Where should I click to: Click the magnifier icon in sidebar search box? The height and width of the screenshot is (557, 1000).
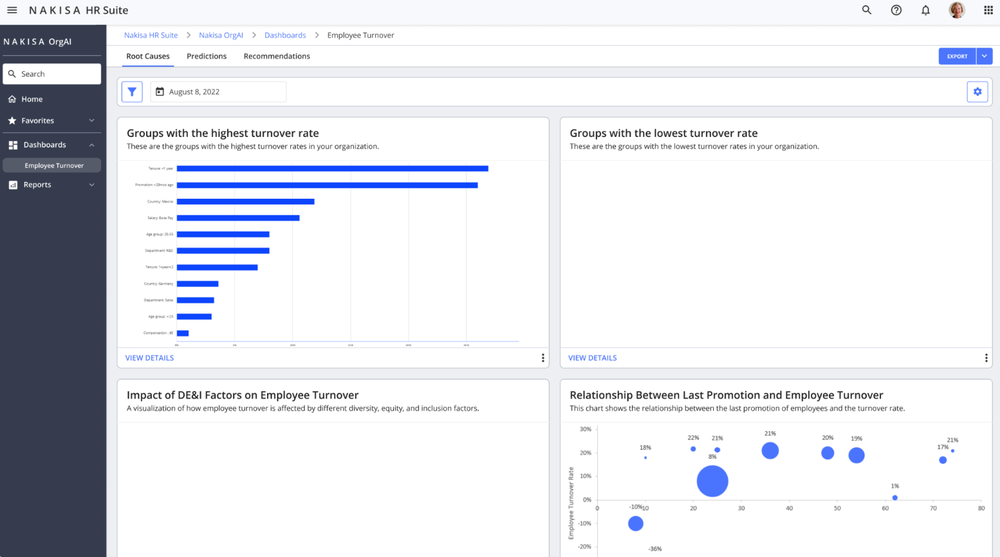[12, 74]
